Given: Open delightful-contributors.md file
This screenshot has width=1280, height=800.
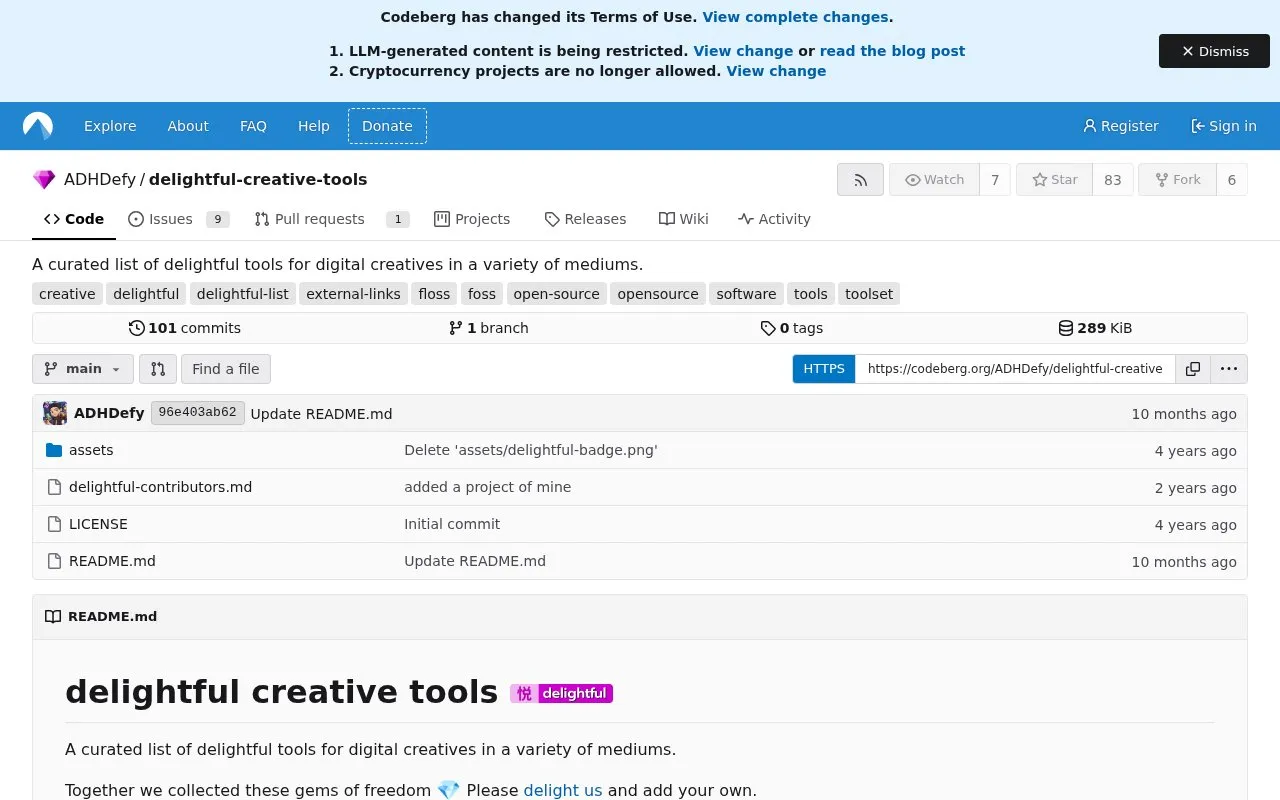Looking at the screenshot, I should [x=160, y=487].
